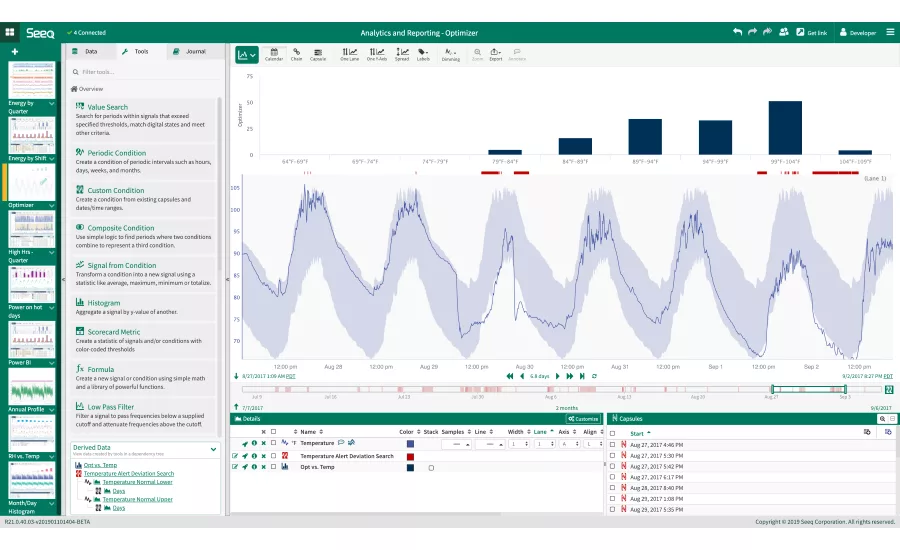Viewport: 900px width, 550px height.
Task: Open Energy by Shift worksheet dropdown arrow
Action: coord(52,158)
